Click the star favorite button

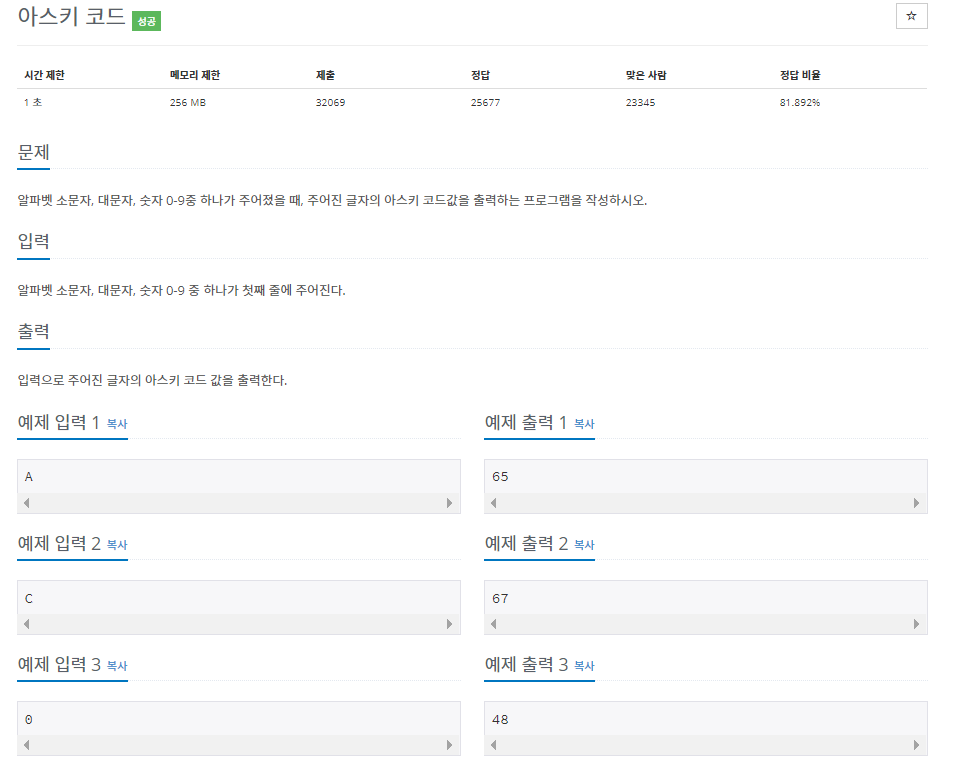(911, 16)
